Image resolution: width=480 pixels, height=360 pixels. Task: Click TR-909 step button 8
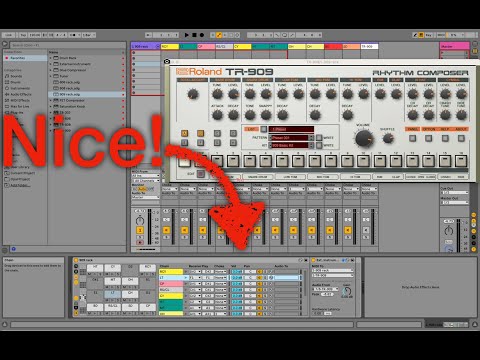(331, 161)
